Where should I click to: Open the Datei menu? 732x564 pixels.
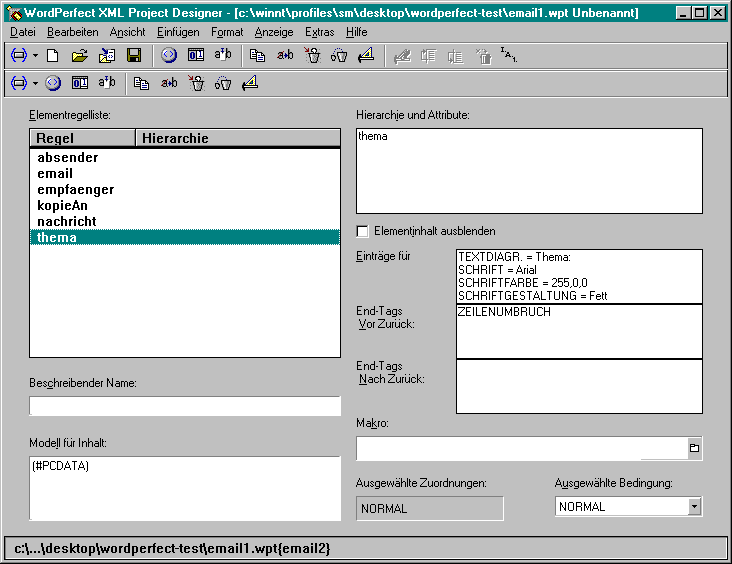click(x=23, y=32)
